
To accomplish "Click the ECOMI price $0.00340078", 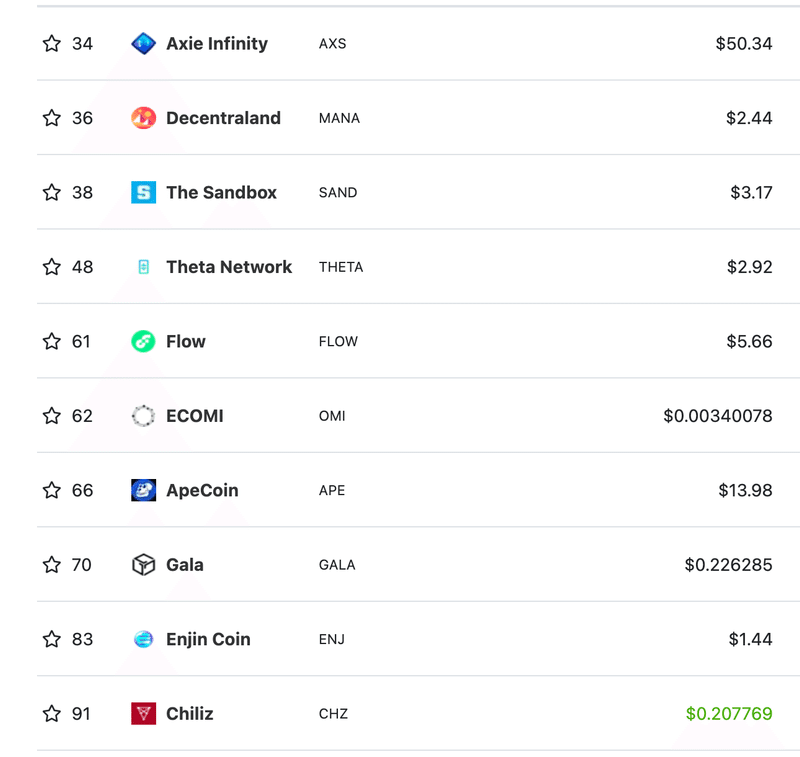I will click(x=717, y=416).
